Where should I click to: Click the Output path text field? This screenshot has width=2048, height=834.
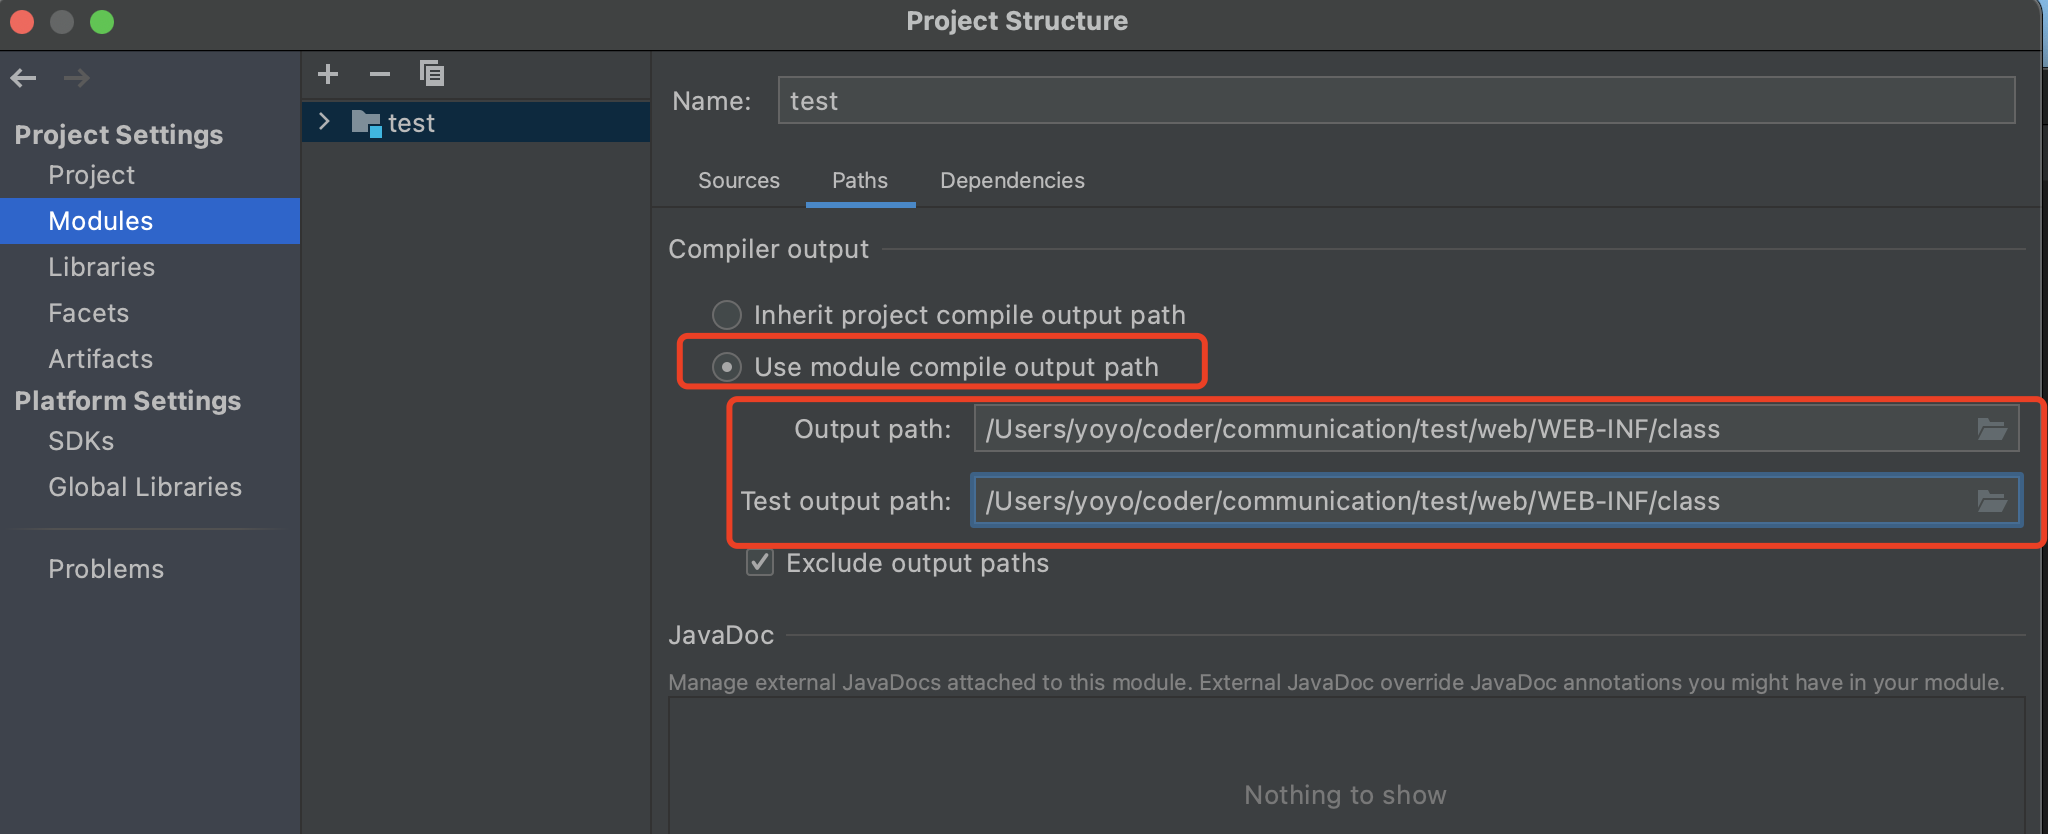(x=1470, y=429)
